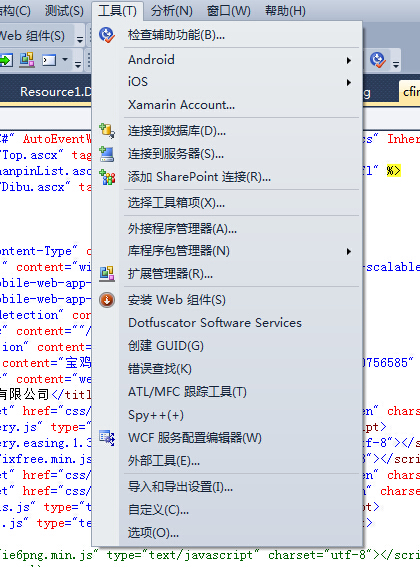
Task: Expand the iOS submenu arrow
Action: [x=349, y=82]
